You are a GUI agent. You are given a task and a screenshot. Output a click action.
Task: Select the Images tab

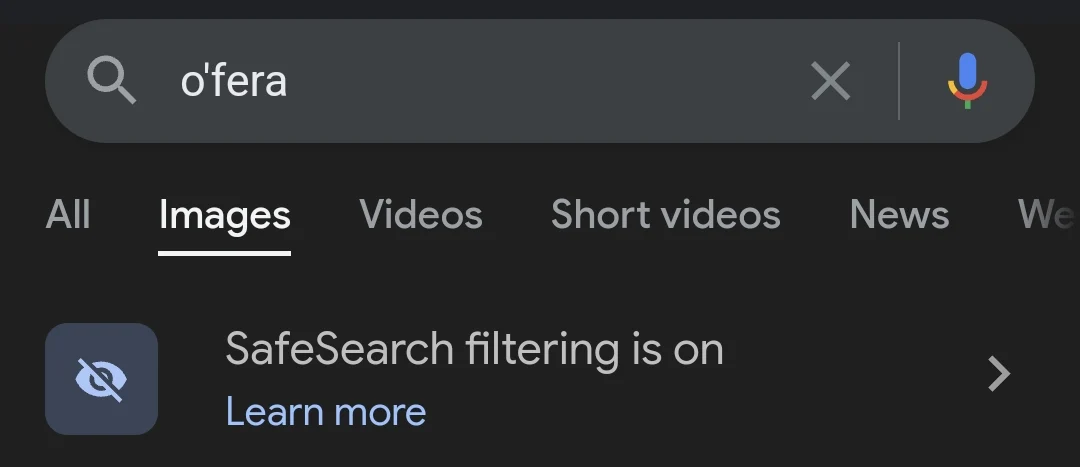[225, 215]
